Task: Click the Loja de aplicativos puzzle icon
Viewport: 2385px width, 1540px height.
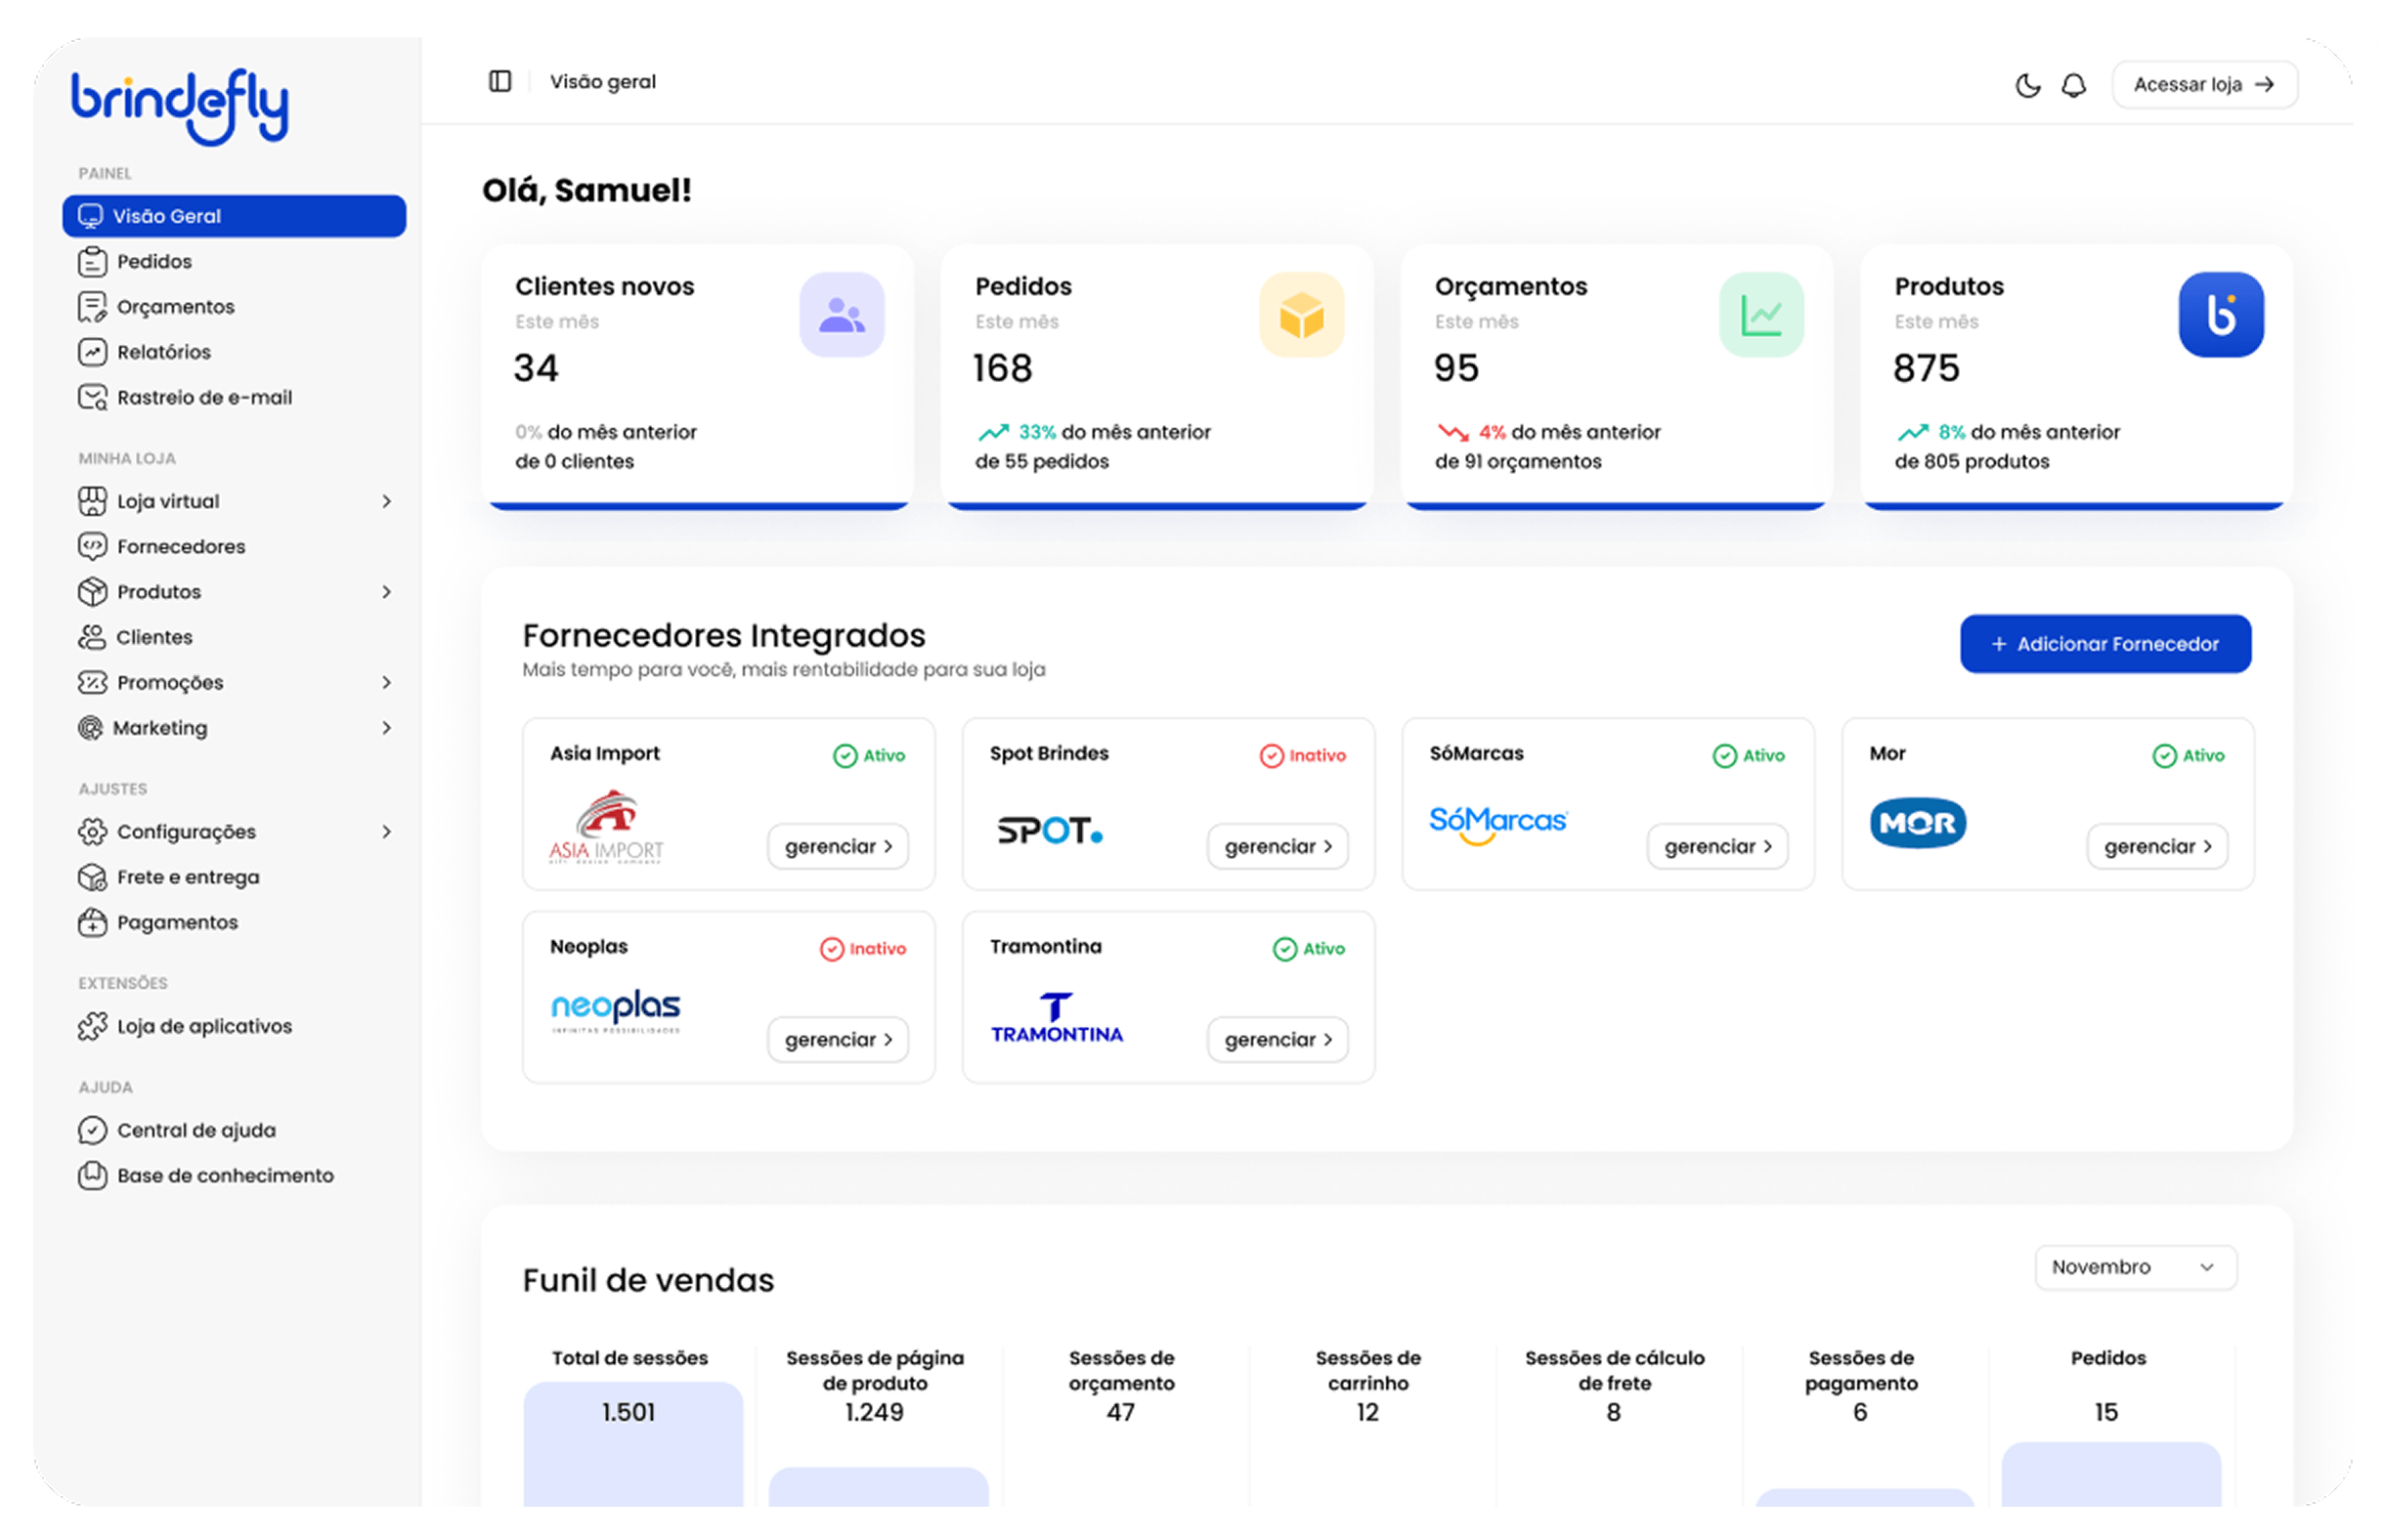Action: [92, 1026]
